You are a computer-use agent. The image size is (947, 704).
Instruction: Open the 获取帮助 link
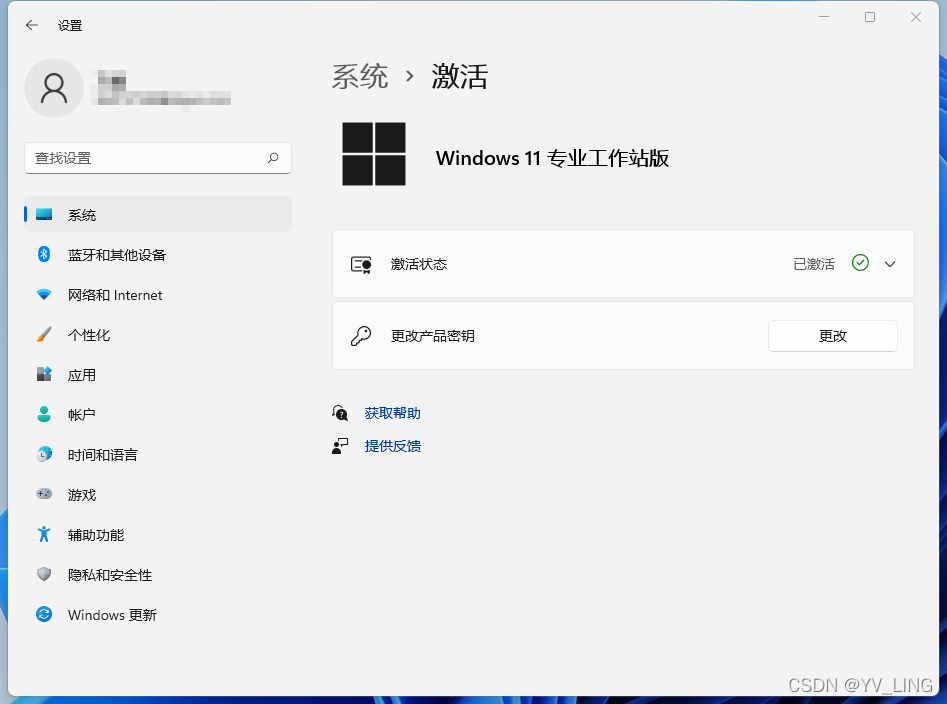(393, 413)
